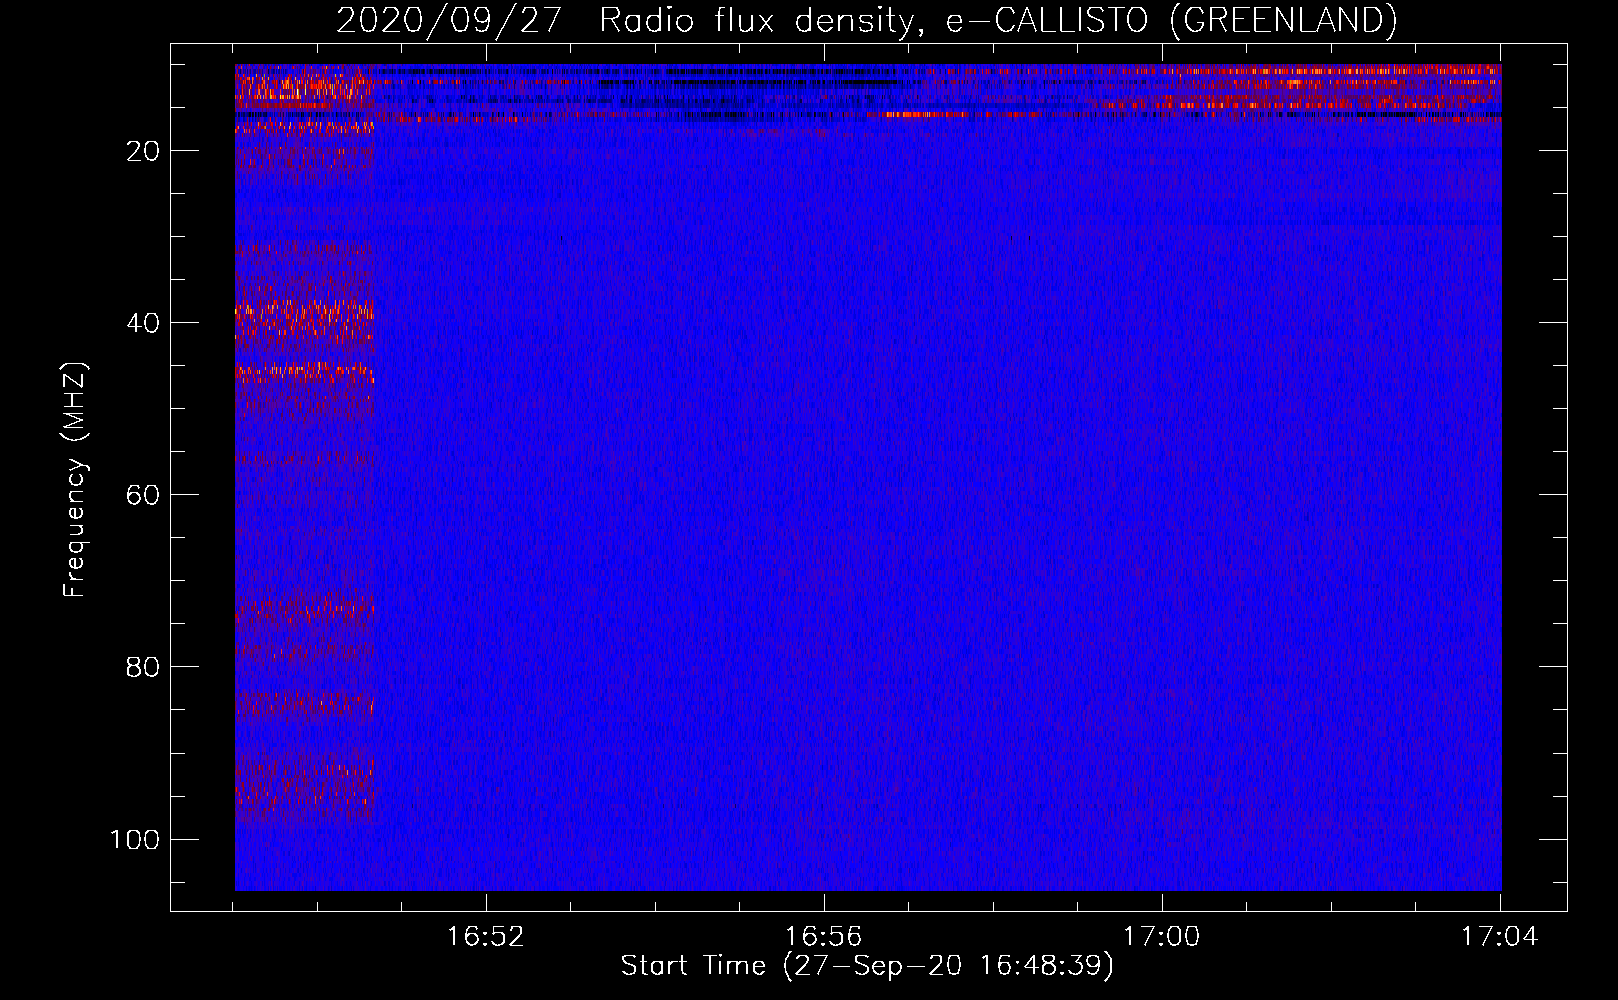Click the red burst band near 95 MHz
The width and height of the screenshot is (1618, 1000).
(x=304, y=788)
